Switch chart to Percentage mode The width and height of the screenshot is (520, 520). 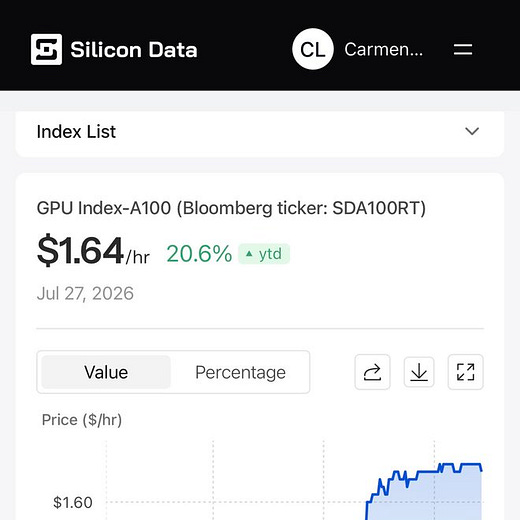click(x=240, y=372)
